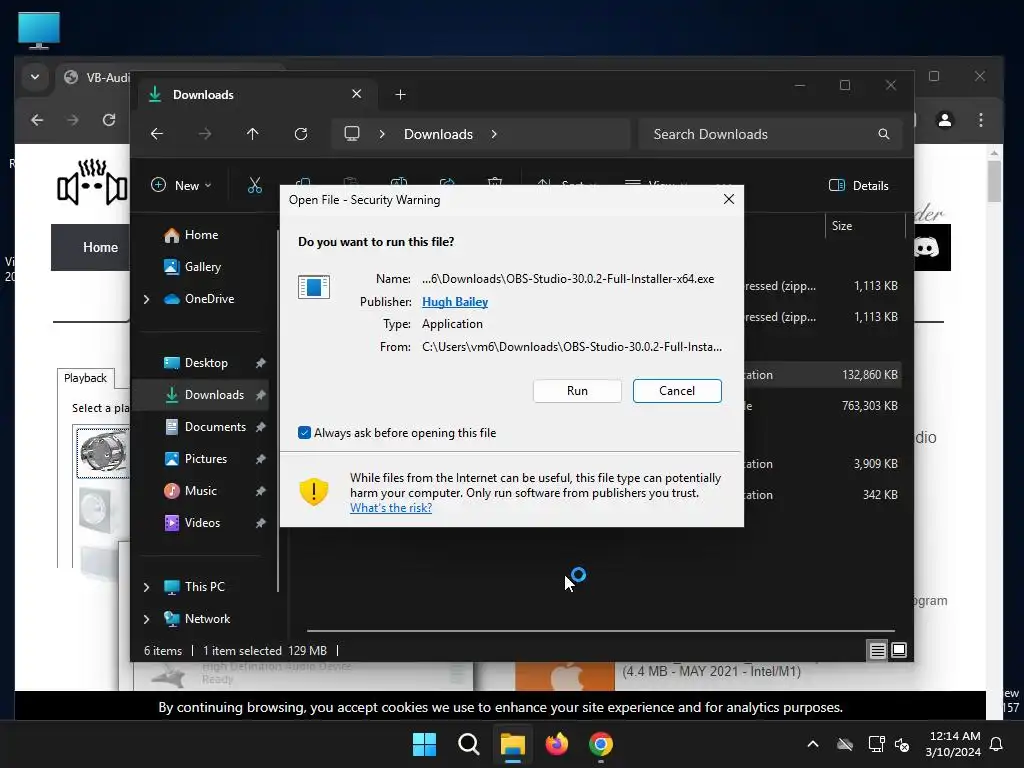Click the pin icon beside Desktop
Screen dimensions: 1024x768
(261, 363)
